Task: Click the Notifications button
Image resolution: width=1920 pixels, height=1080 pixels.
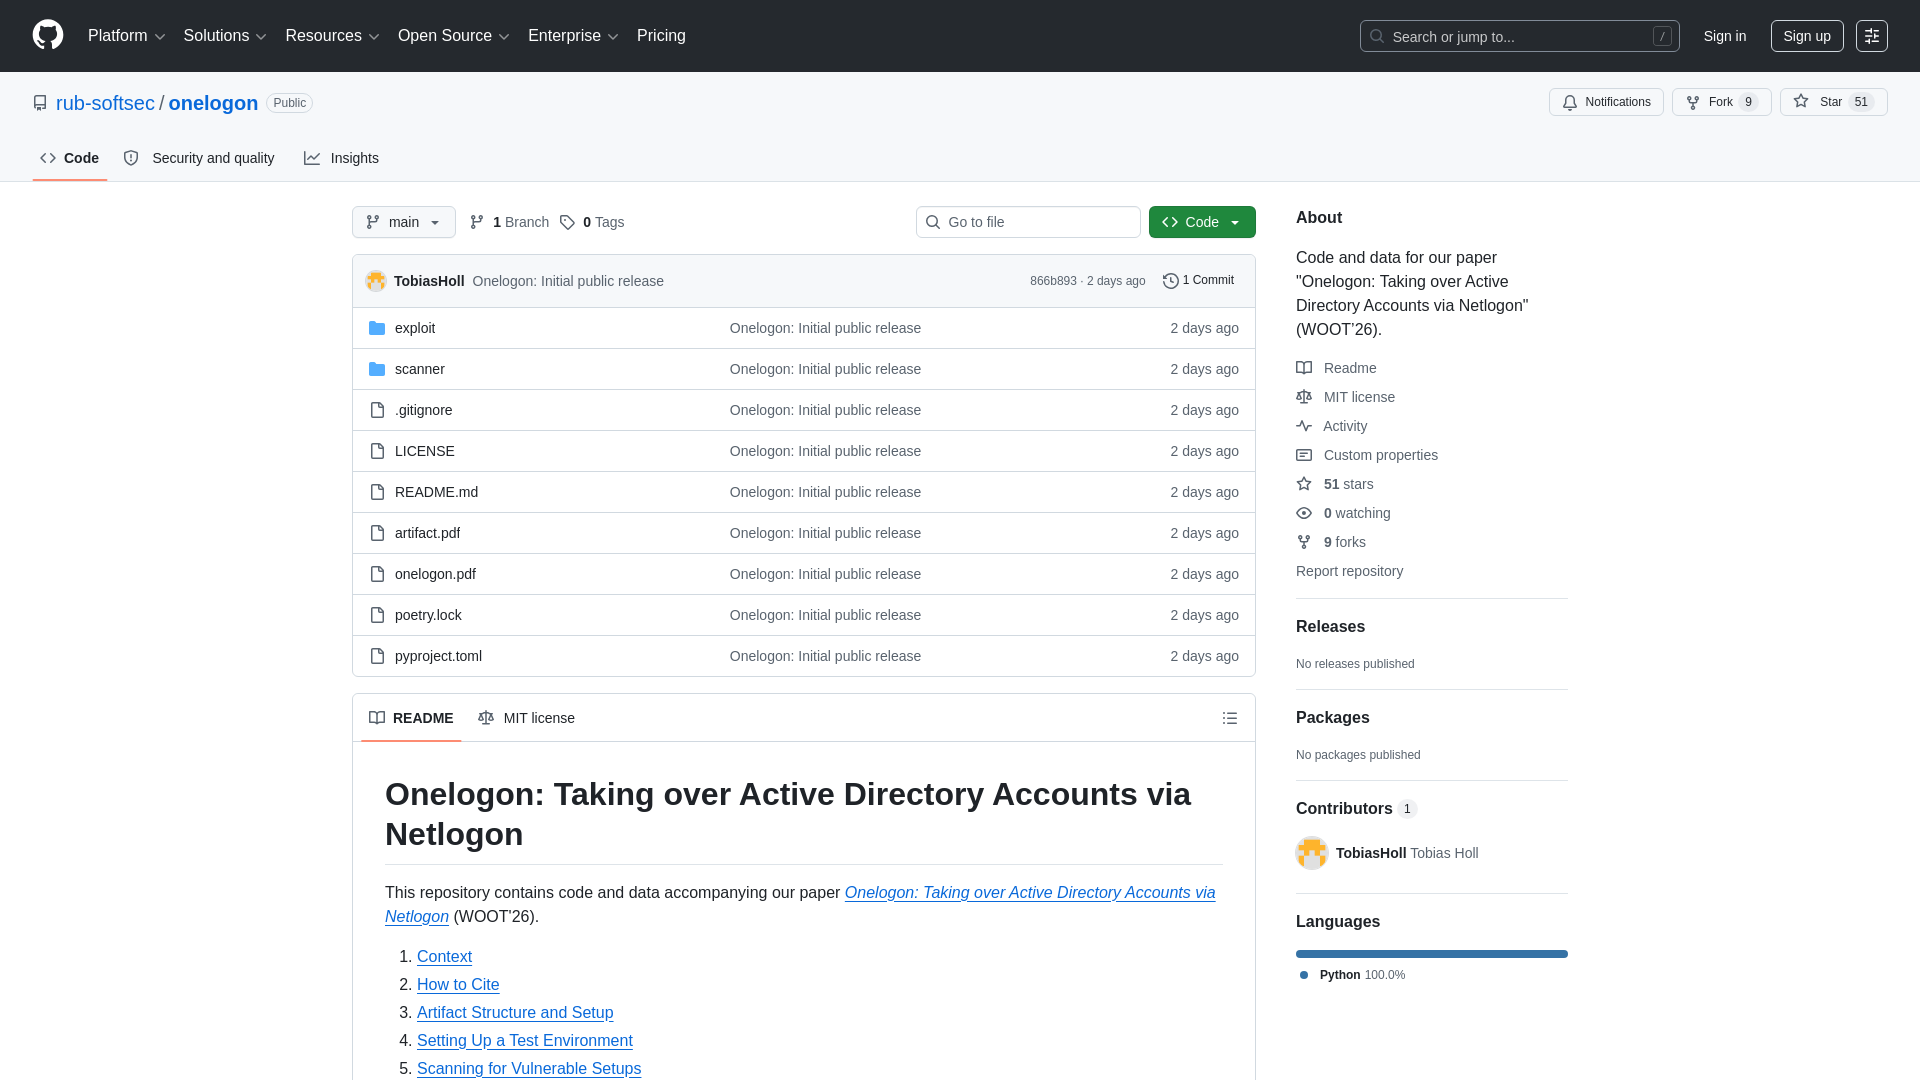Action: pyautogui.click(x=1606, y=102)
